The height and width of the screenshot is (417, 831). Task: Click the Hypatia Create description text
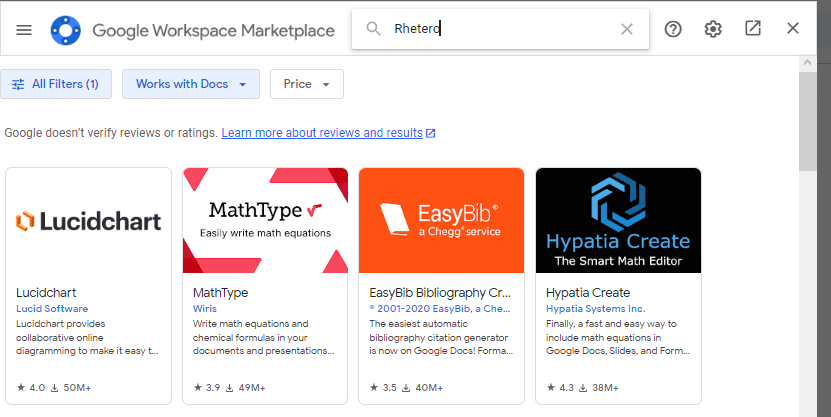click(x=618, y=337)
